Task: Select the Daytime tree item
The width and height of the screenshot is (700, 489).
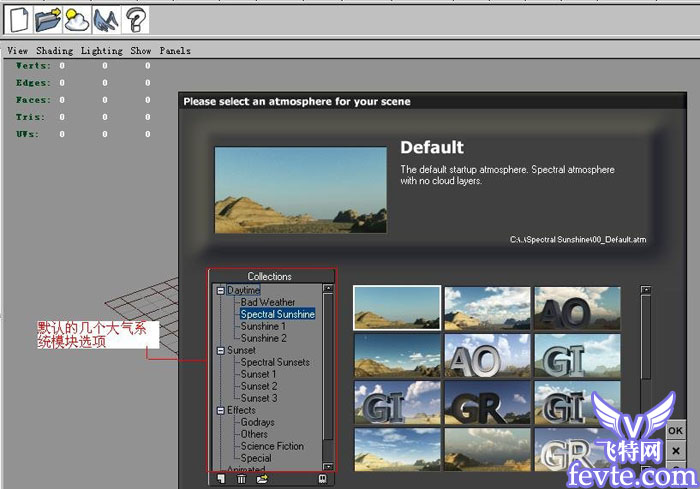Action: click(243, 290)
